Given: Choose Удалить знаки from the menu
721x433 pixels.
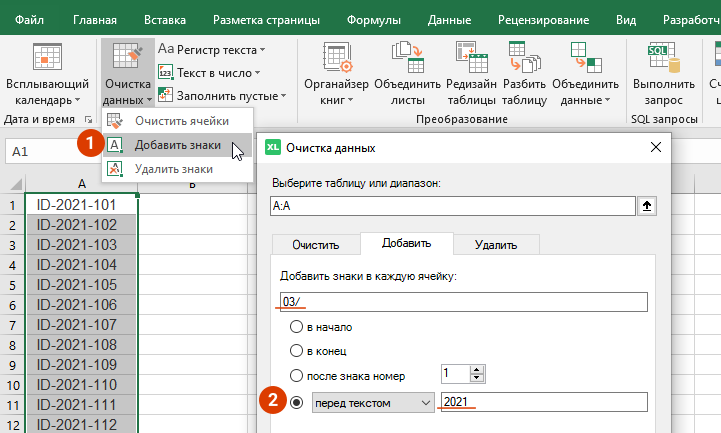Looking at the screenshot, I should [x=173, y=169].
